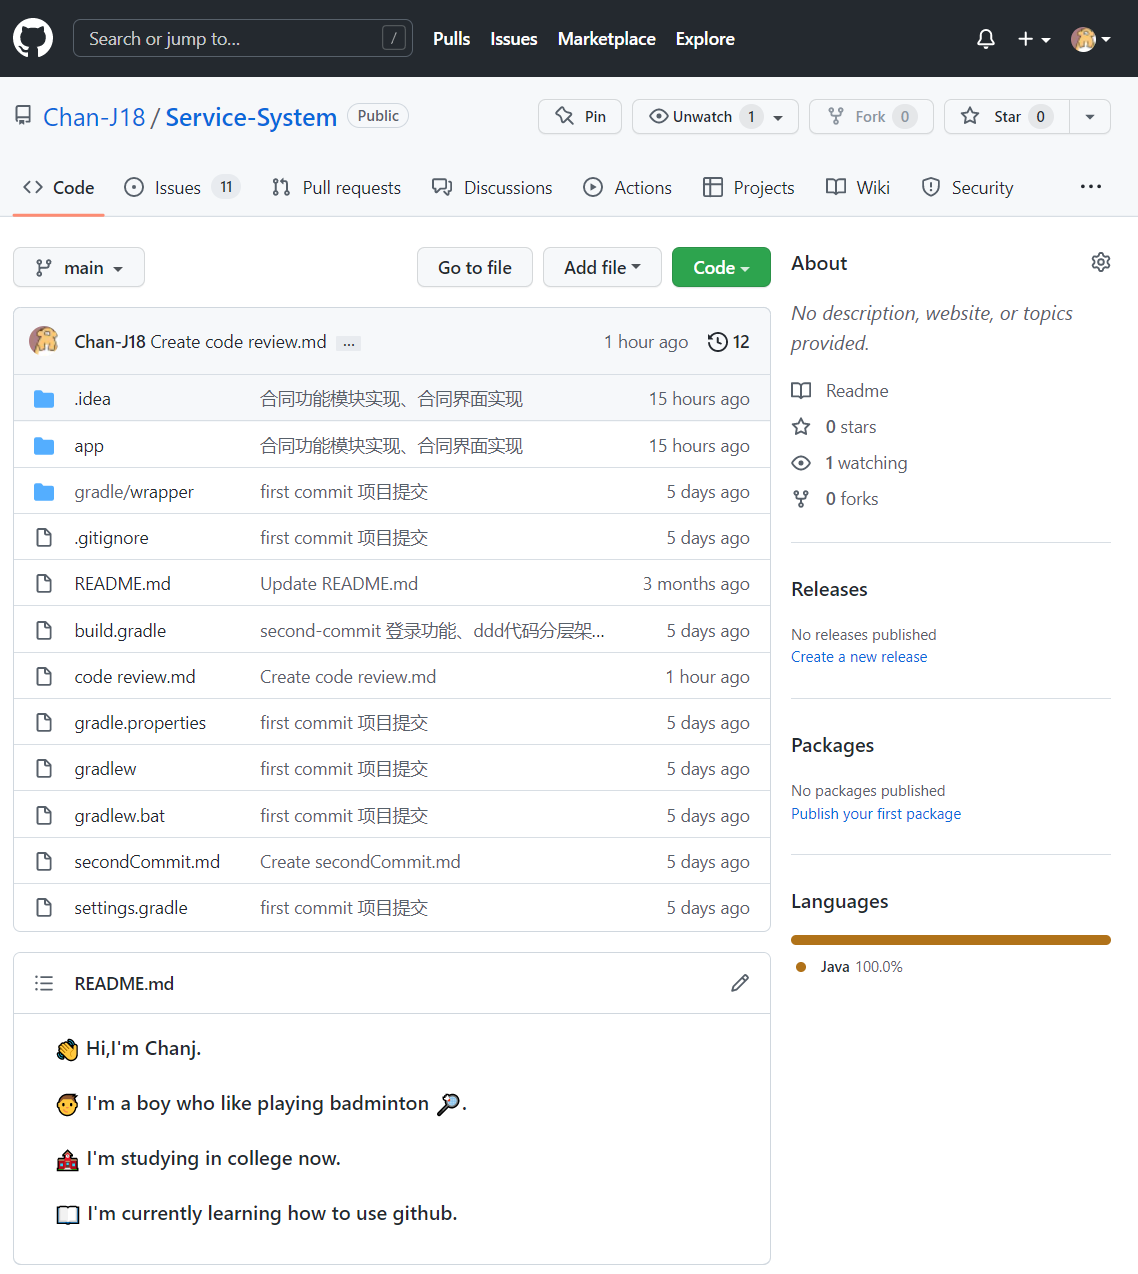Click the Fork button
This screenshot has height=1274, width=1138.
(x=871, y=117)
